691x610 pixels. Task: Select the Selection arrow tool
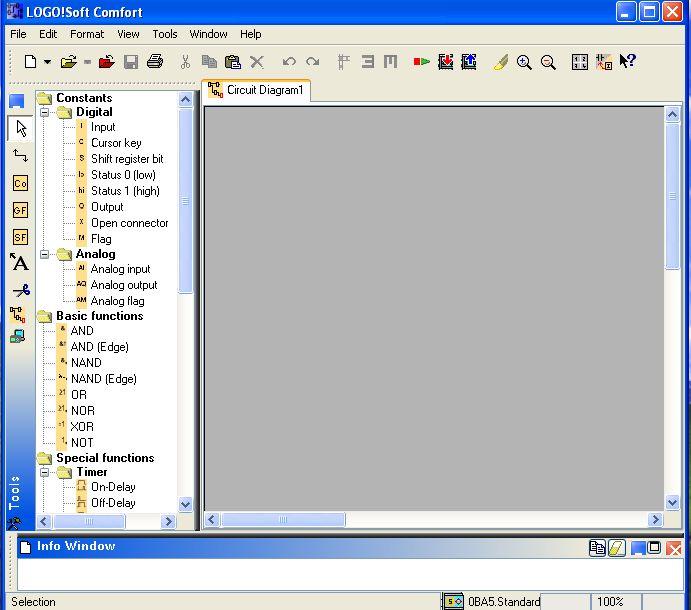coord(21,128)
